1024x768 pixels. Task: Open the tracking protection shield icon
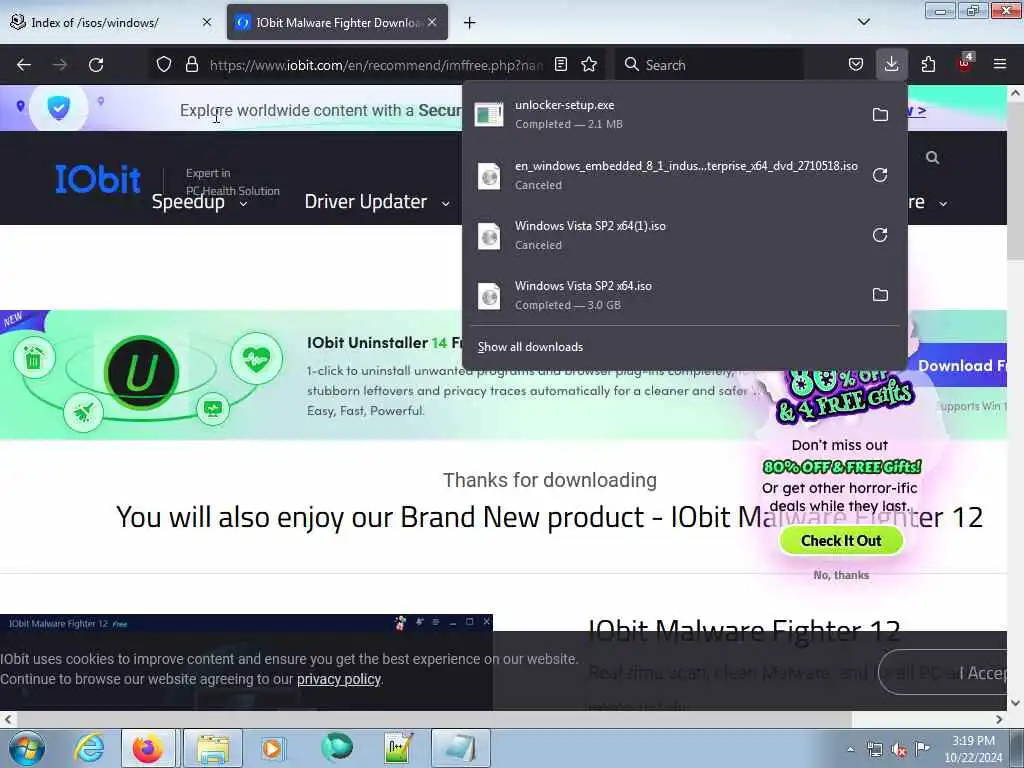coord(164,65)
